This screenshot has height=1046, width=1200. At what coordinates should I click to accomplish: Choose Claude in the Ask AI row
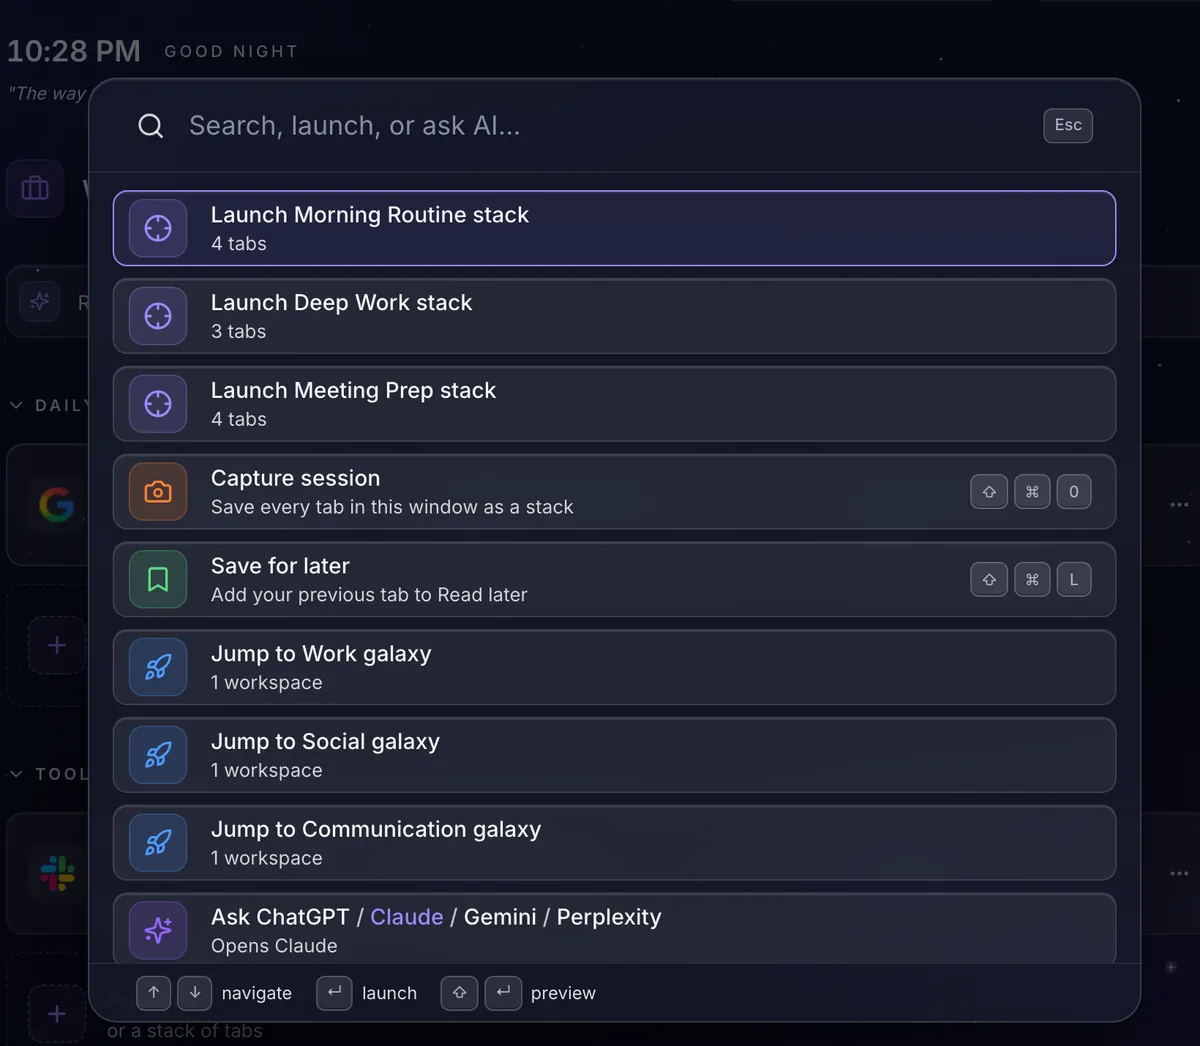407,917
